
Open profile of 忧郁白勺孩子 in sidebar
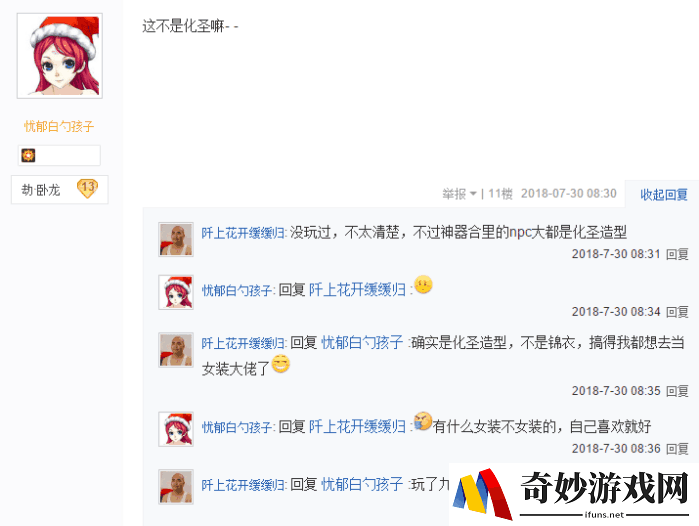59,126
